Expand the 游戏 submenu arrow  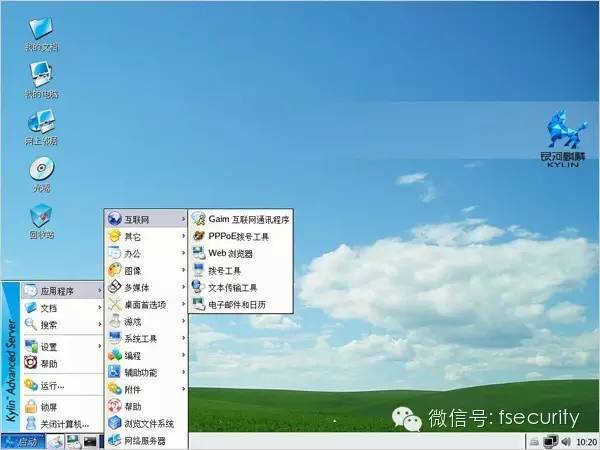coord(183,321)
